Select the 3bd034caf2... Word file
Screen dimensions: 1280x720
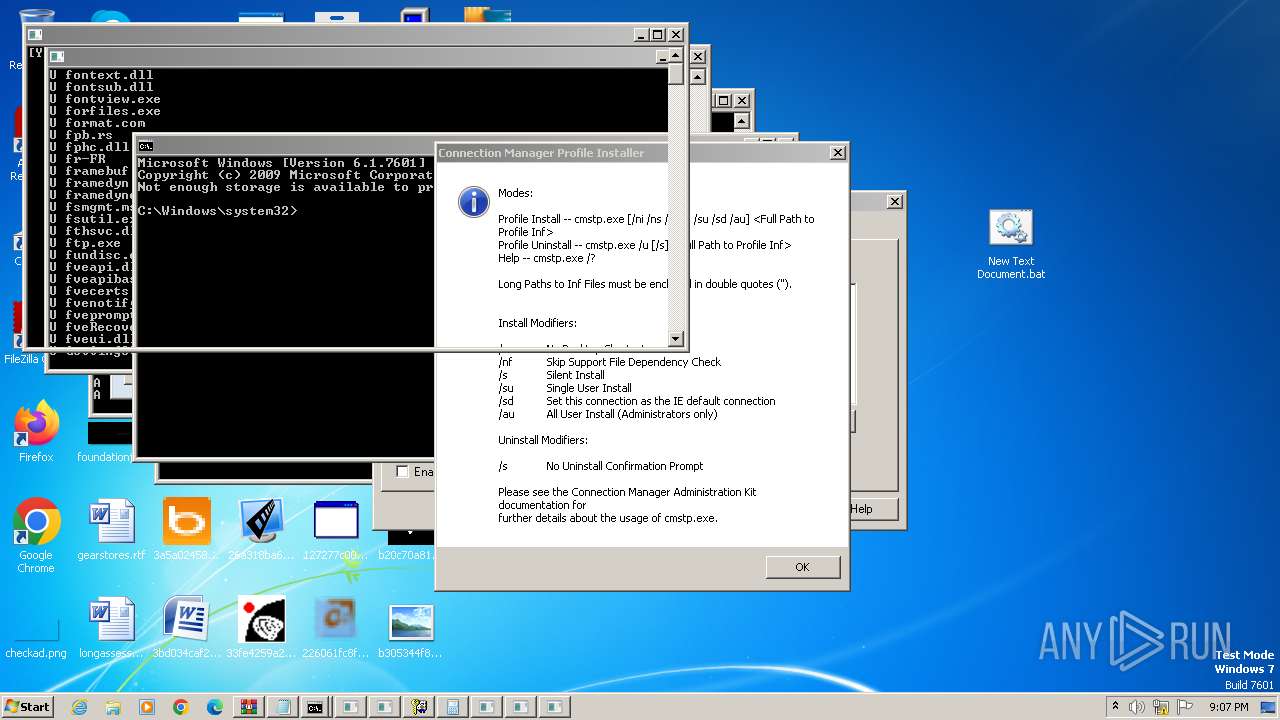click(x=185, y=628)
